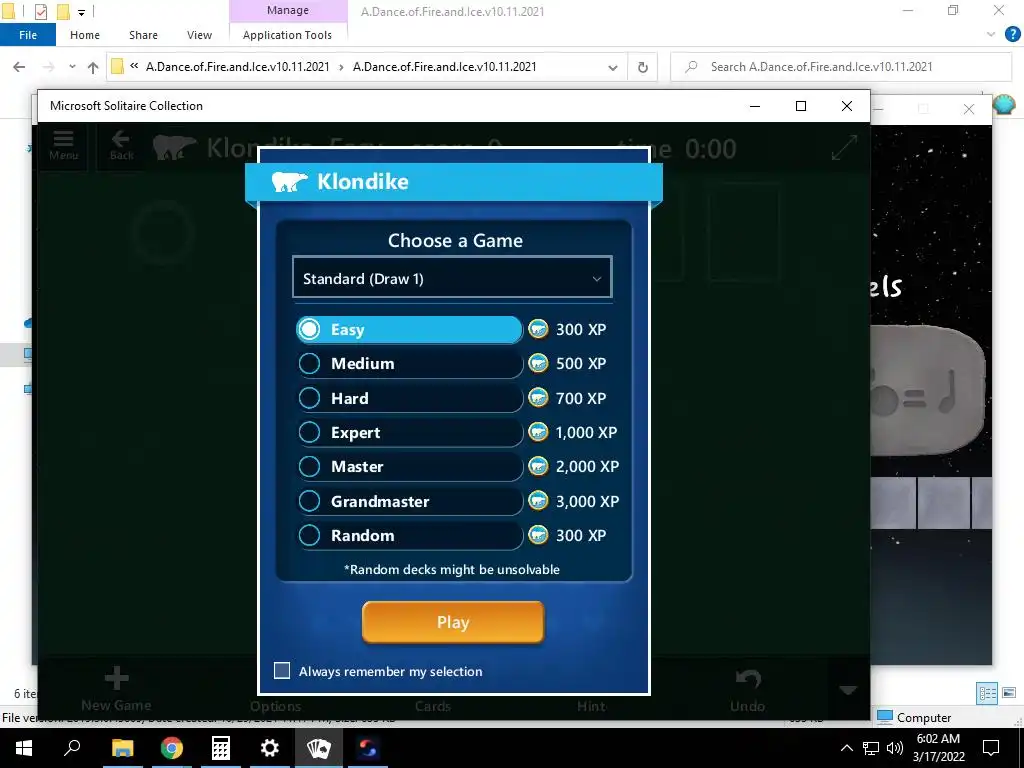This screenshot has width=1024, height=768.
Task: Pick the Expert difficulty option
Action: coord(409,432)
